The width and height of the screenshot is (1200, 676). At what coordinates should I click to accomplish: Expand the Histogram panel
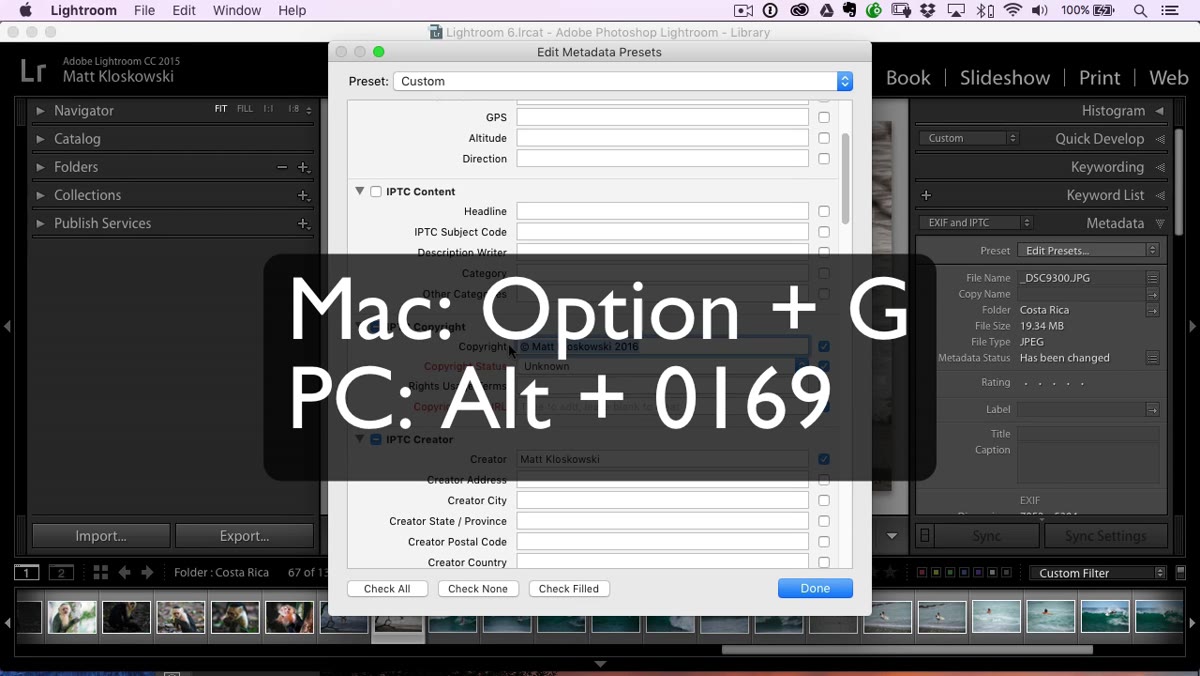(x=1160, y=111)
